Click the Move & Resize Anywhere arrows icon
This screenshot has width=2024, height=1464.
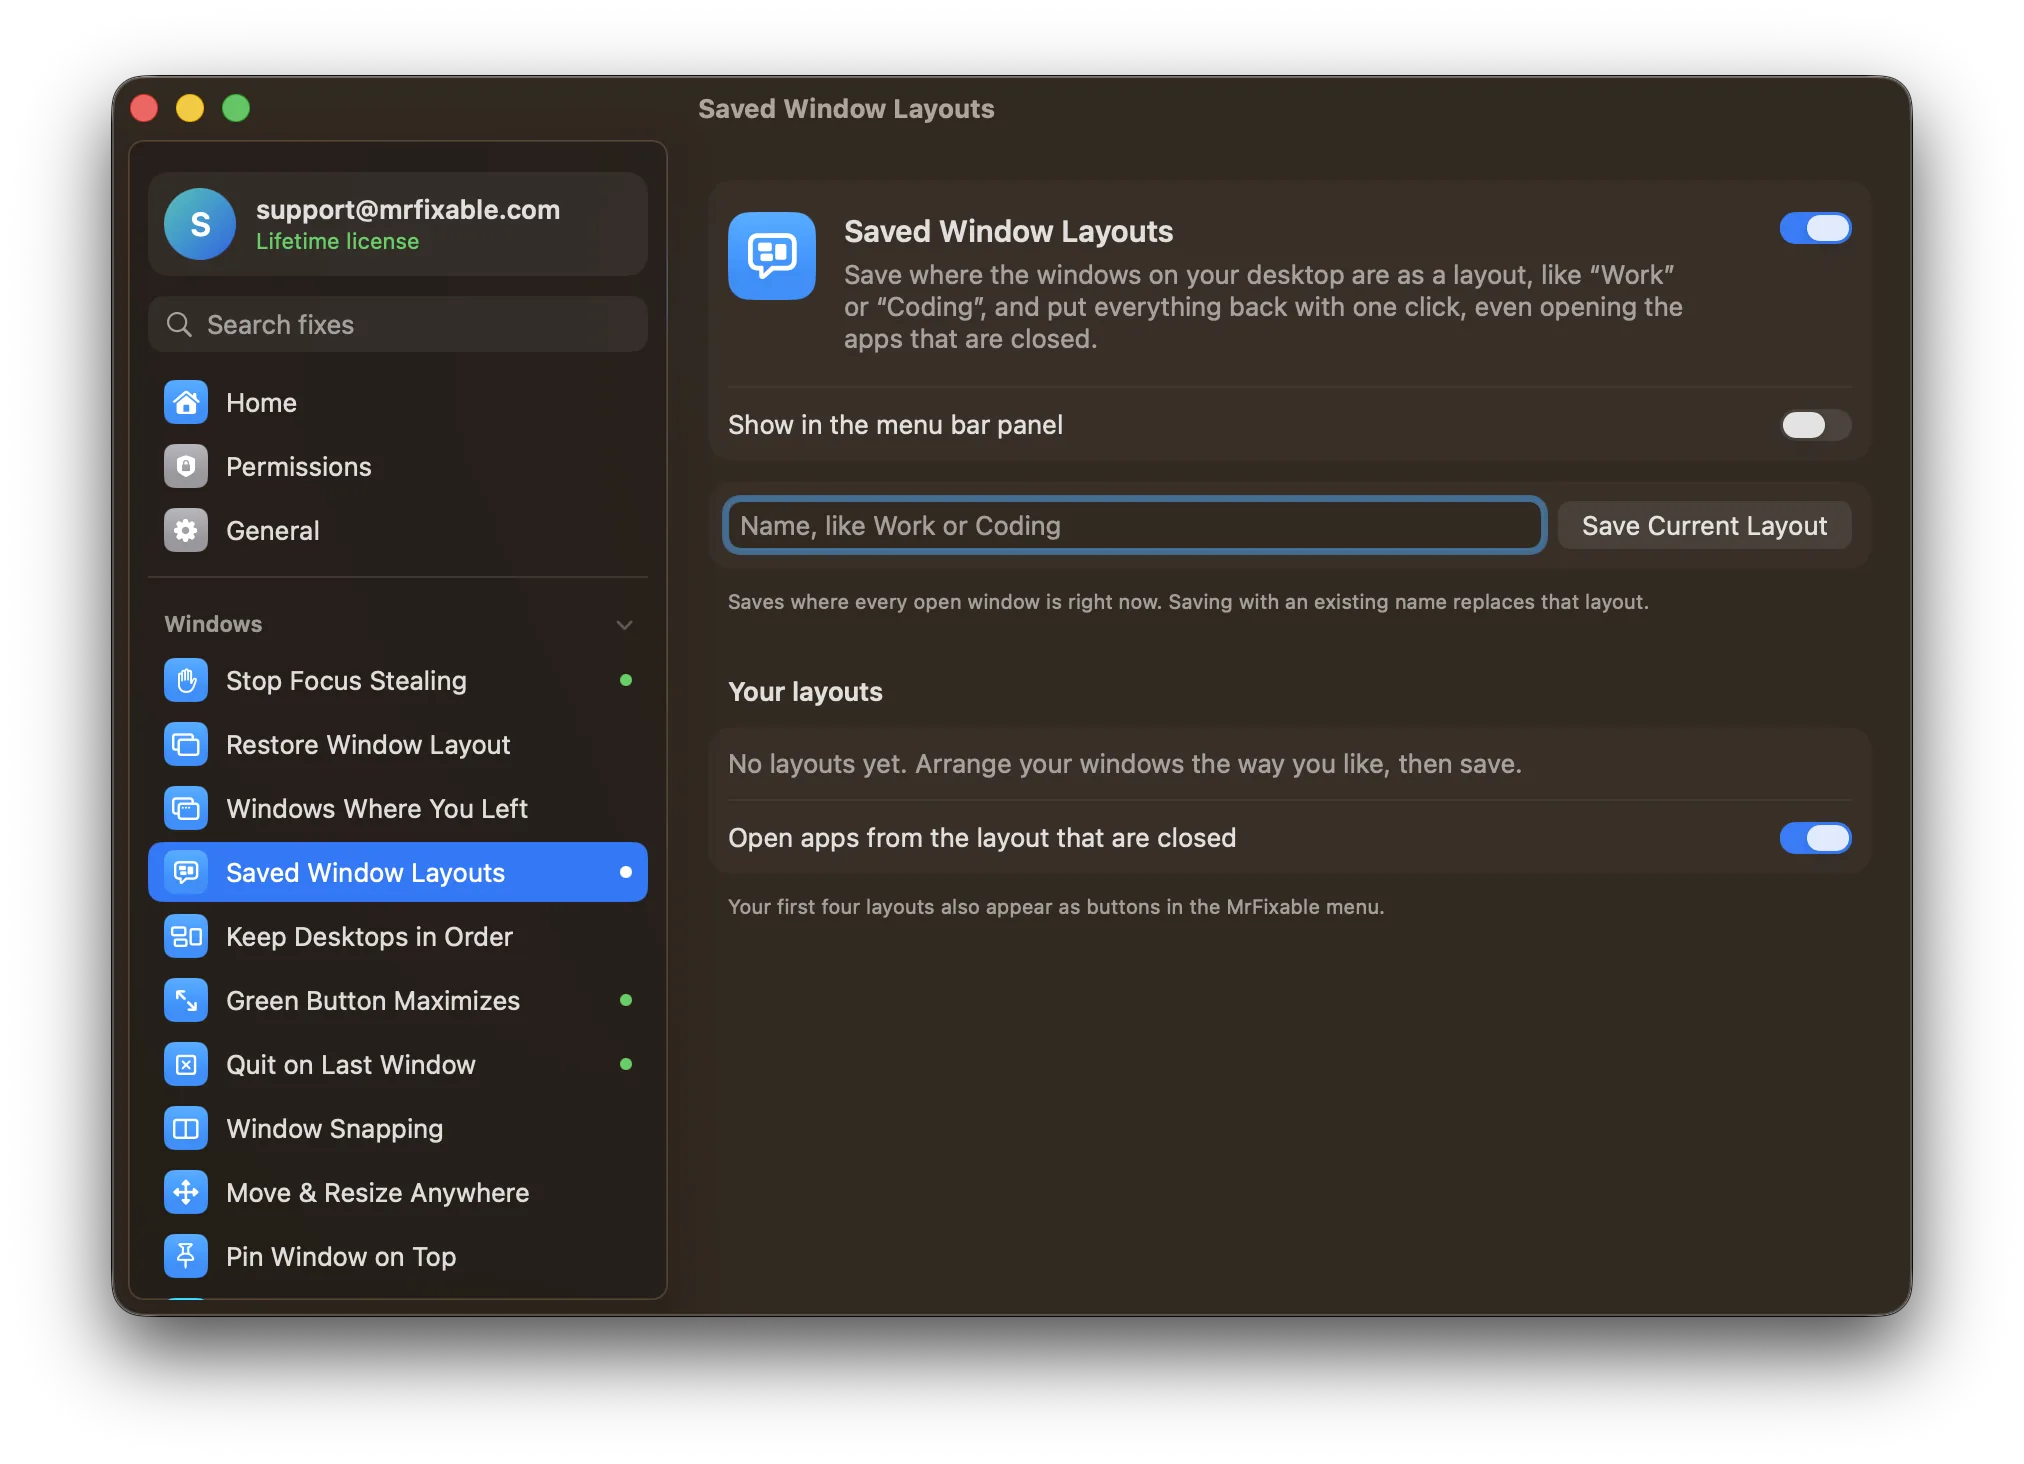tap(186, 1193)
